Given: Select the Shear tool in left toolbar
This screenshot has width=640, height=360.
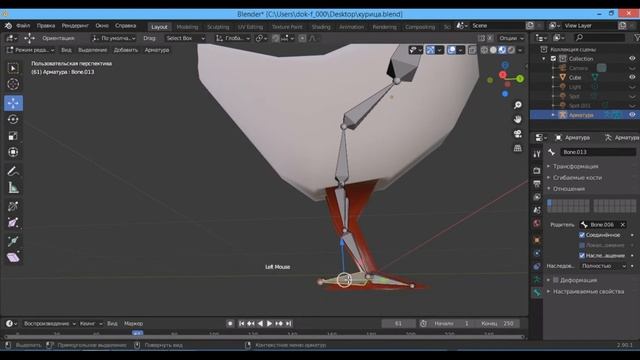Looking at the screenshot, I should tap(13, 257).
